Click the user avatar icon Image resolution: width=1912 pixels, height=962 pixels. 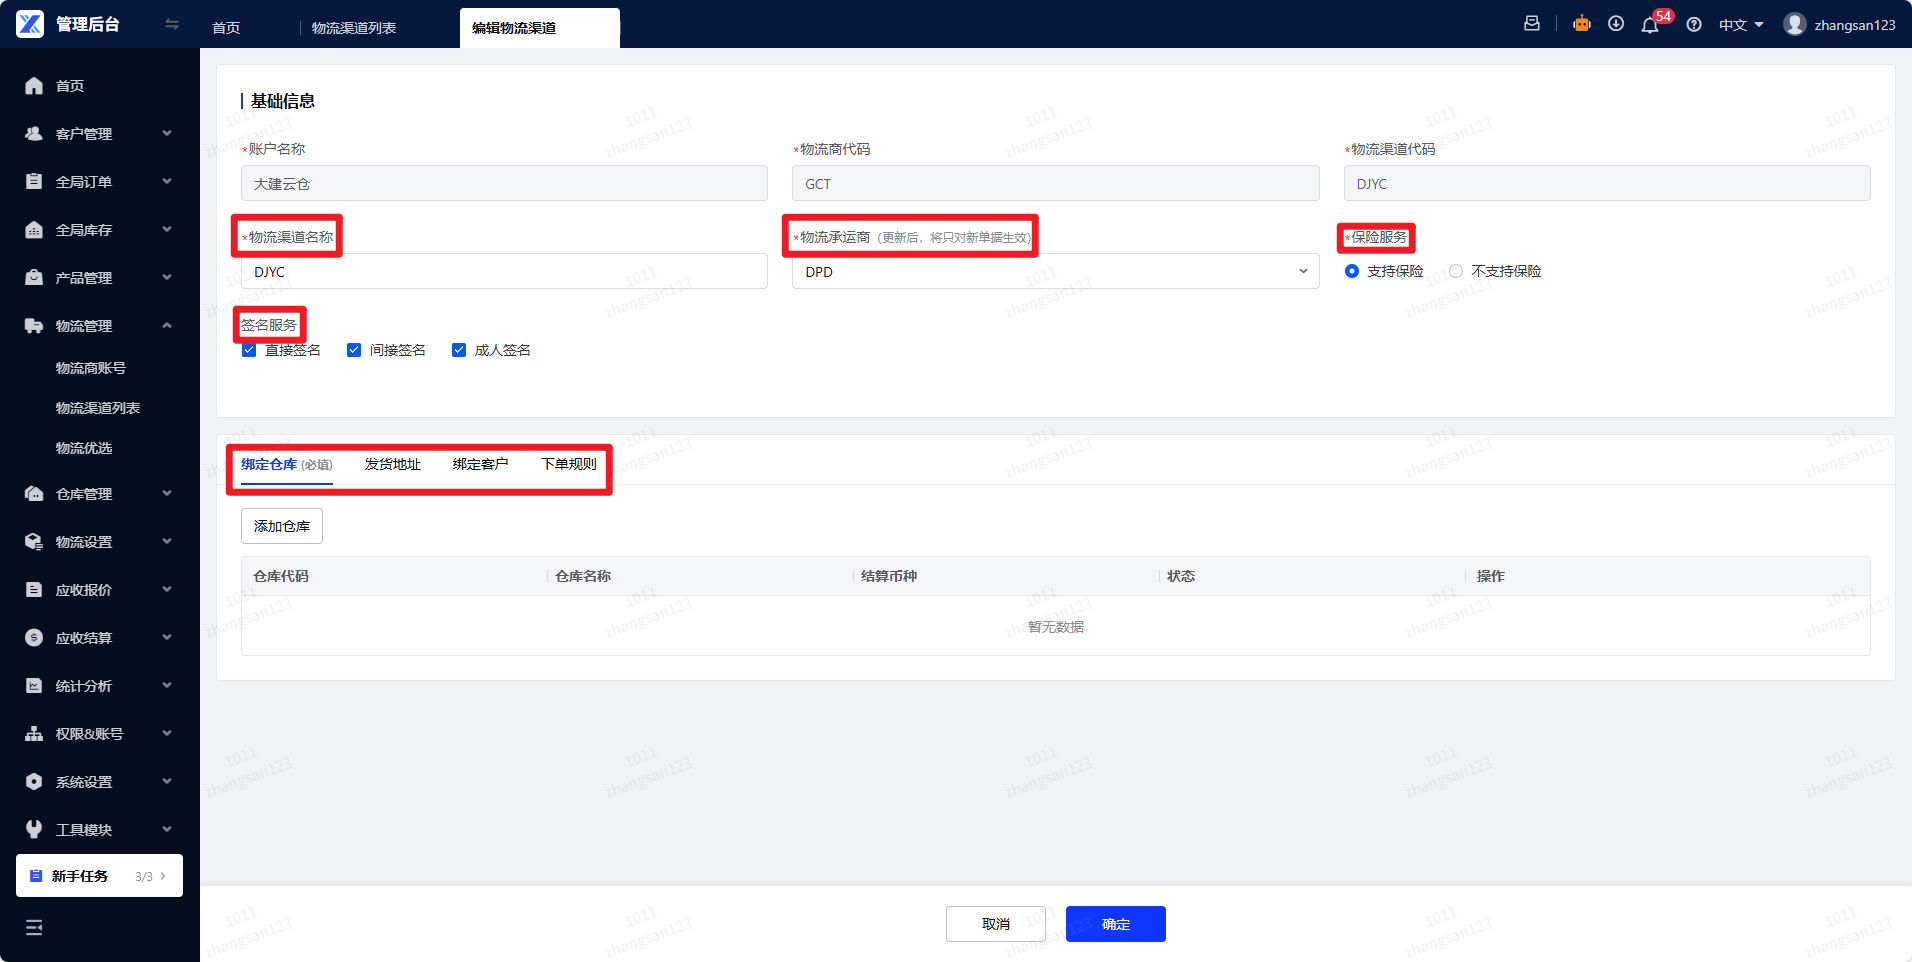1795,24
